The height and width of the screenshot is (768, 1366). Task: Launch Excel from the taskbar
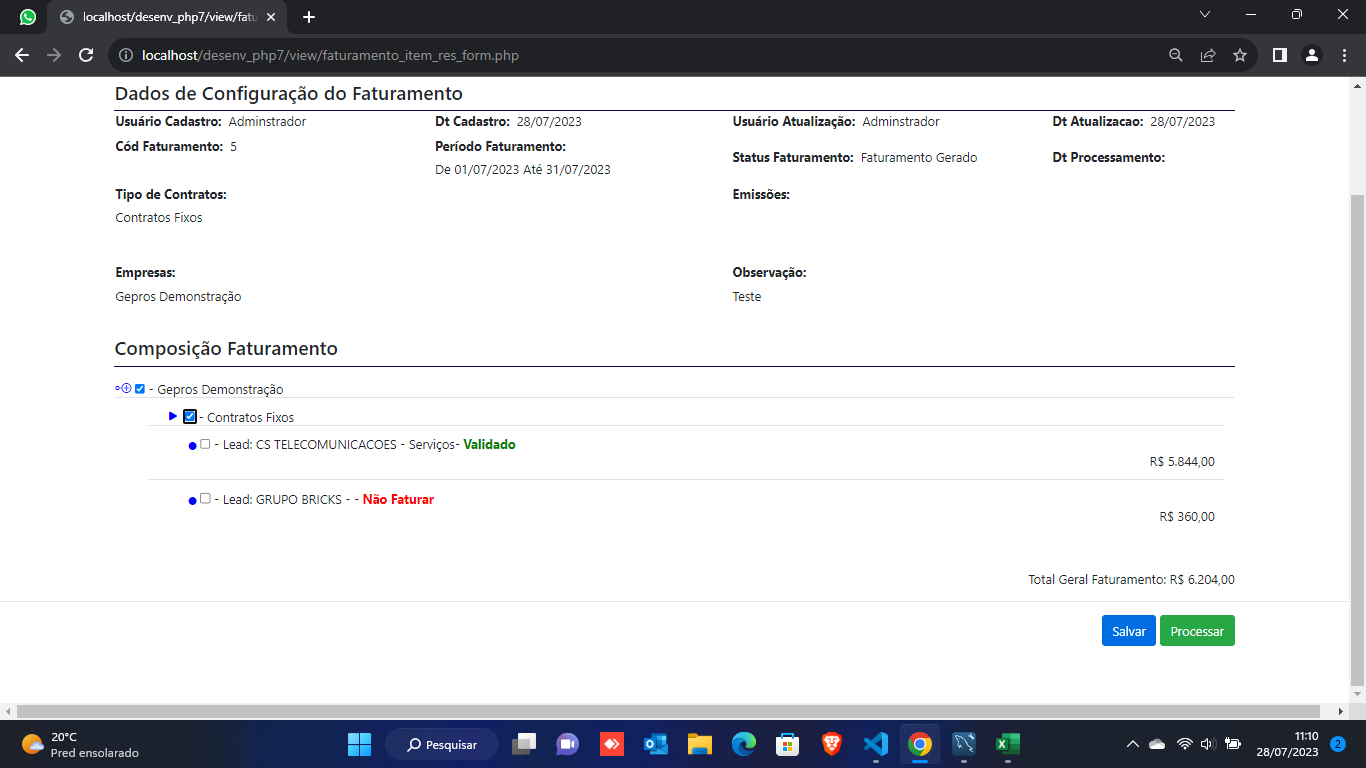pyautogui.click(x=1006, y=744)
